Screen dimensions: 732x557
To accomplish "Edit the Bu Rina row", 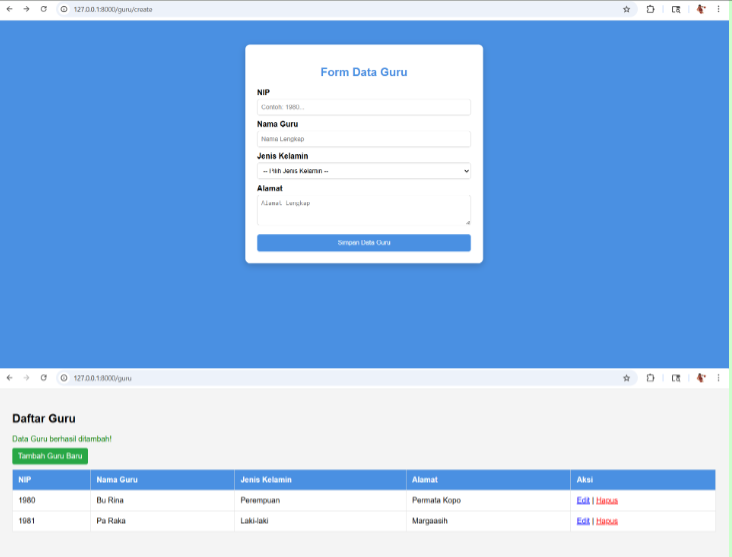I will tap(583, 500).
